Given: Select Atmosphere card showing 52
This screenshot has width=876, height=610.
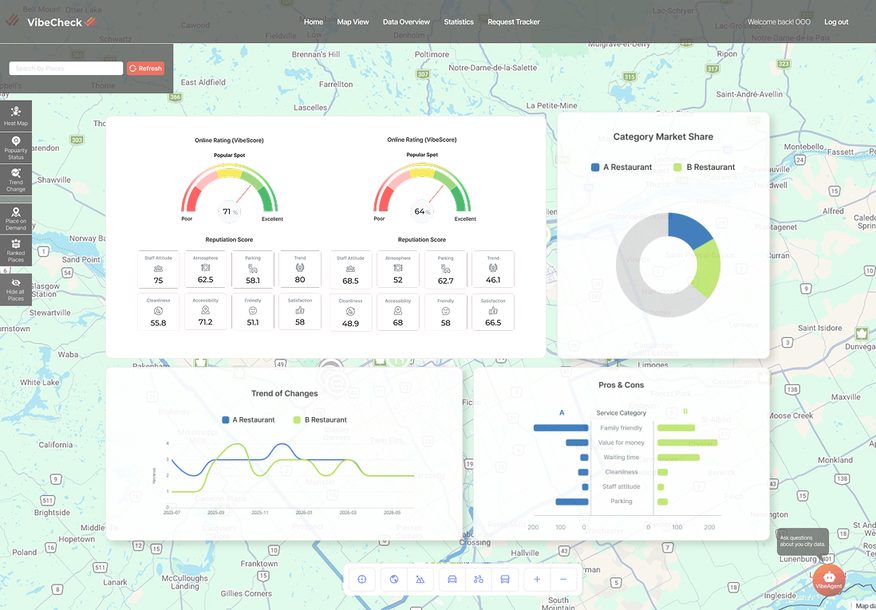Looking at the screenshot, I should click(398, 270).
